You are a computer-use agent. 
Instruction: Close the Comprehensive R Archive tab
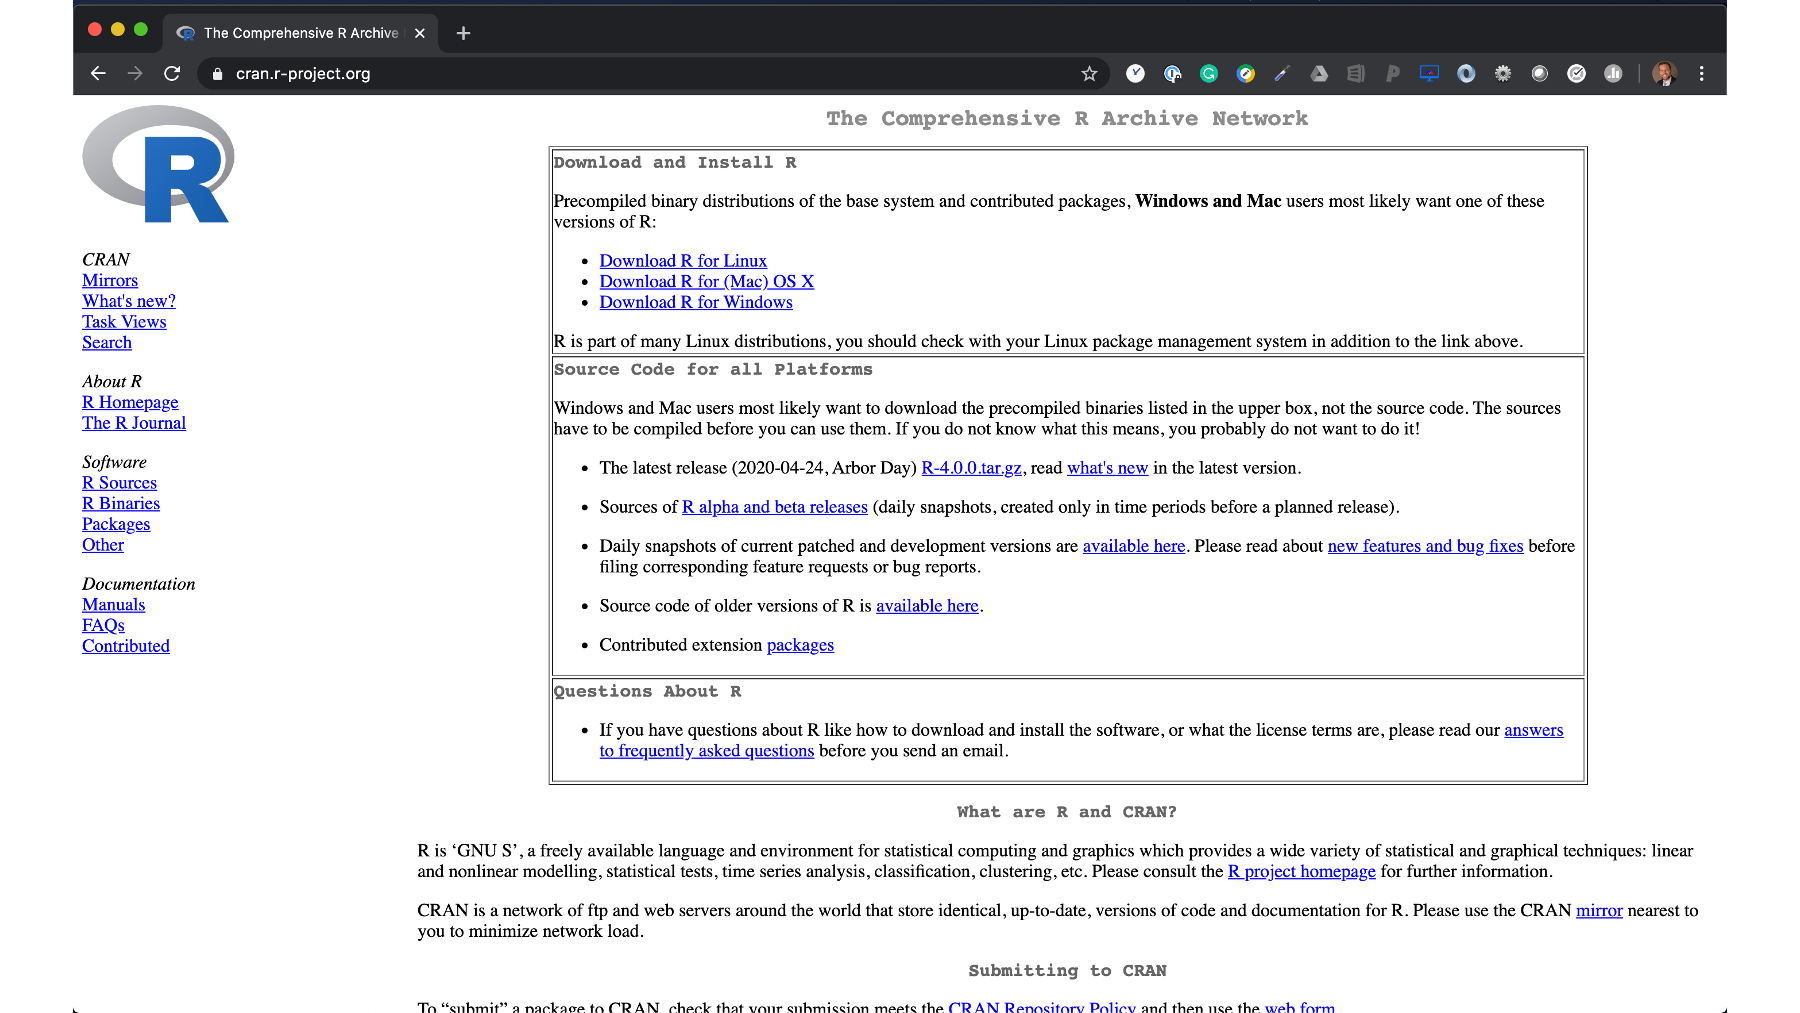[420, 33]
